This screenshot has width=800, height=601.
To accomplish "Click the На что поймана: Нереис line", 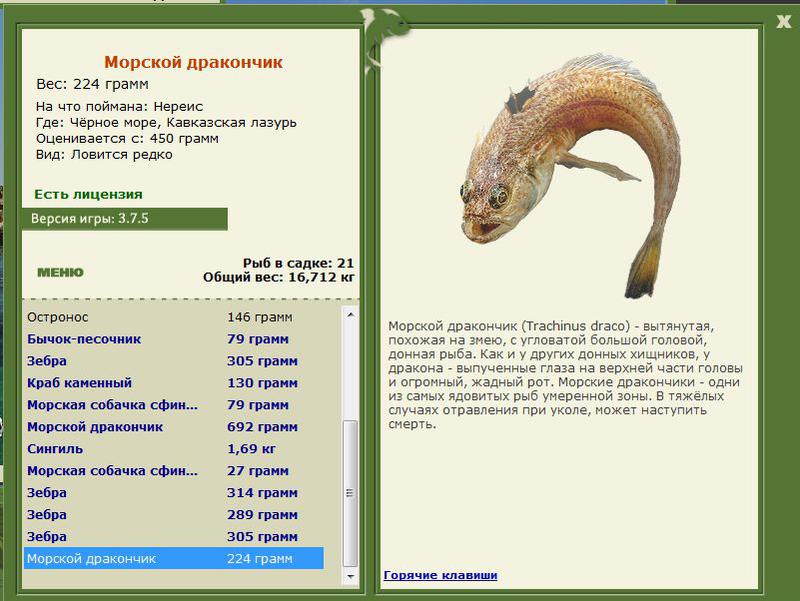I will 119,107.
